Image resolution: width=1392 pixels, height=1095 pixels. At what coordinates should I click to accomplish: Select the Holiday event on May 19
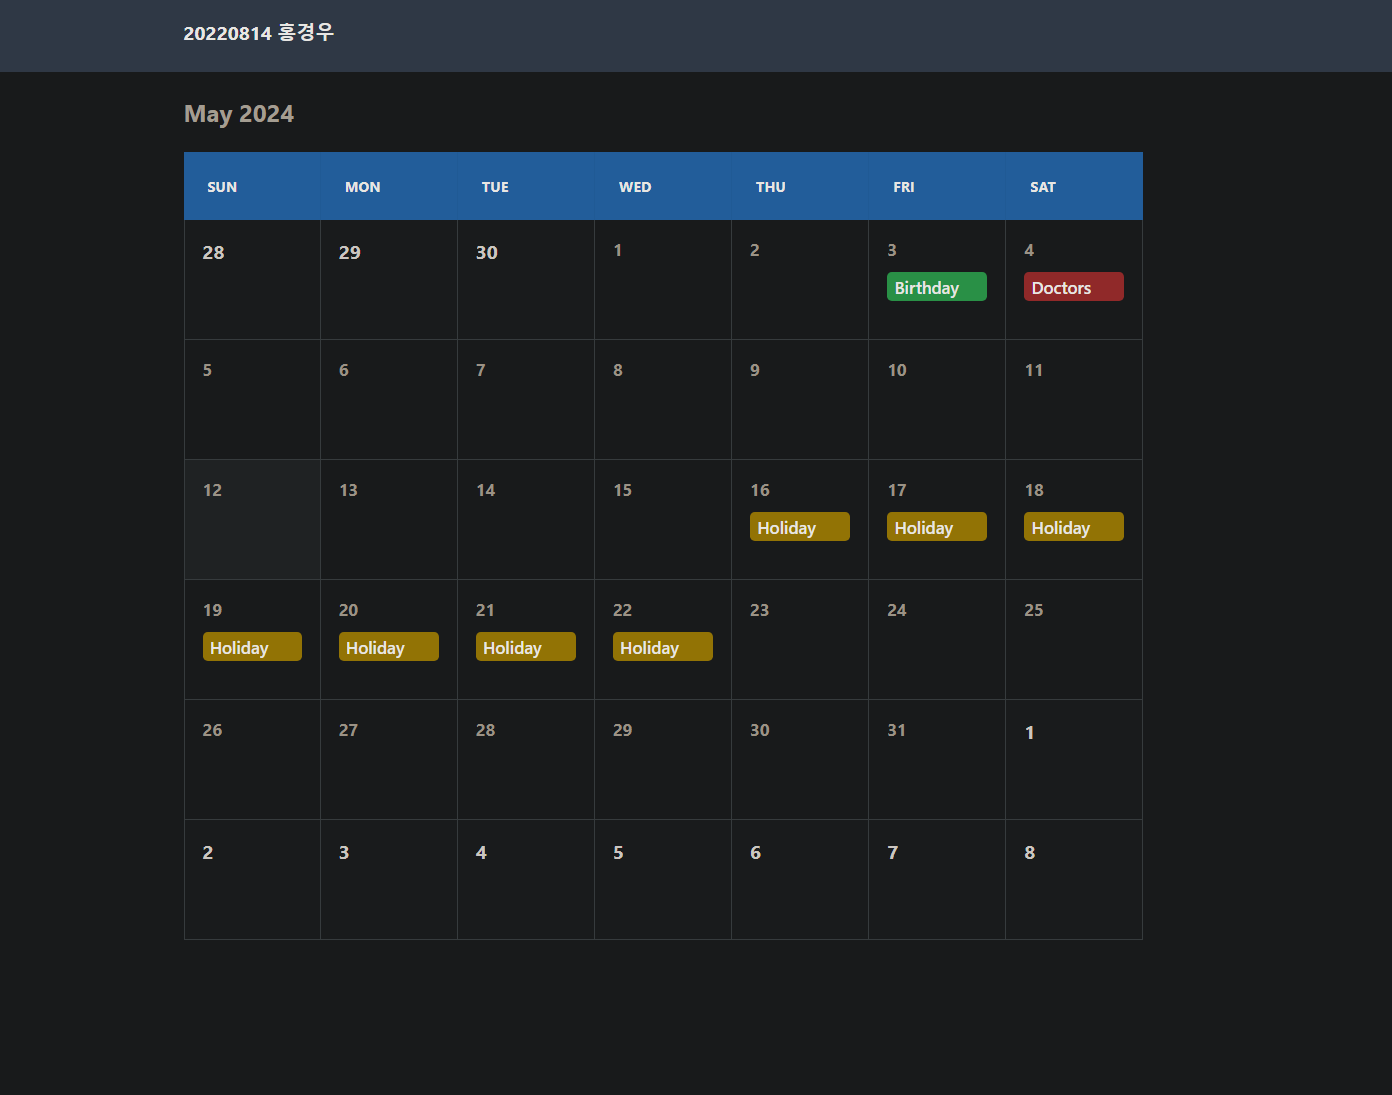click(252, 647)
